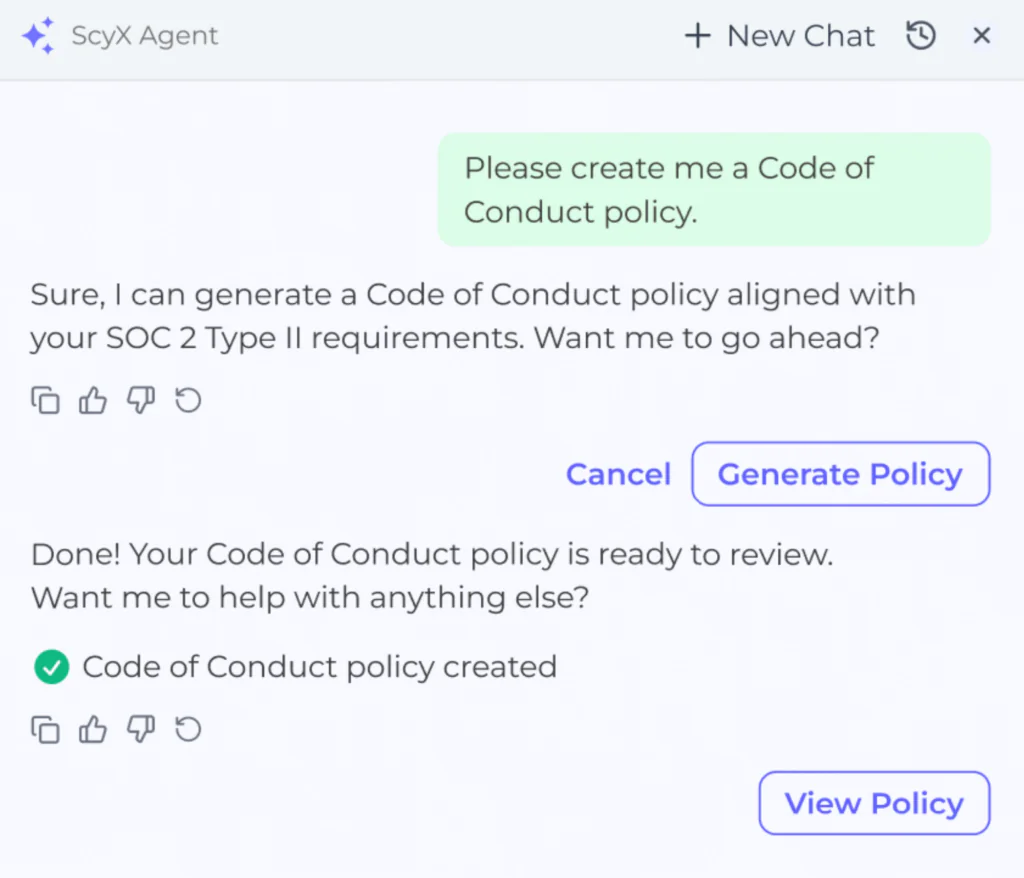Regenerate the first agent response
1024x878 pixels.
pyautogui.click(x=188, y=399)
